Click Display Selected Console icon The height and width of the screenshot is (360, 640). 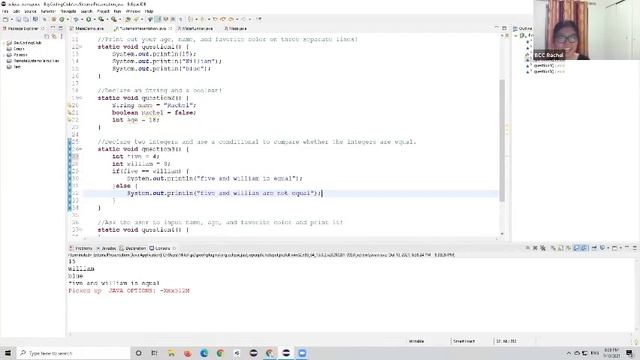coord(602,248)
